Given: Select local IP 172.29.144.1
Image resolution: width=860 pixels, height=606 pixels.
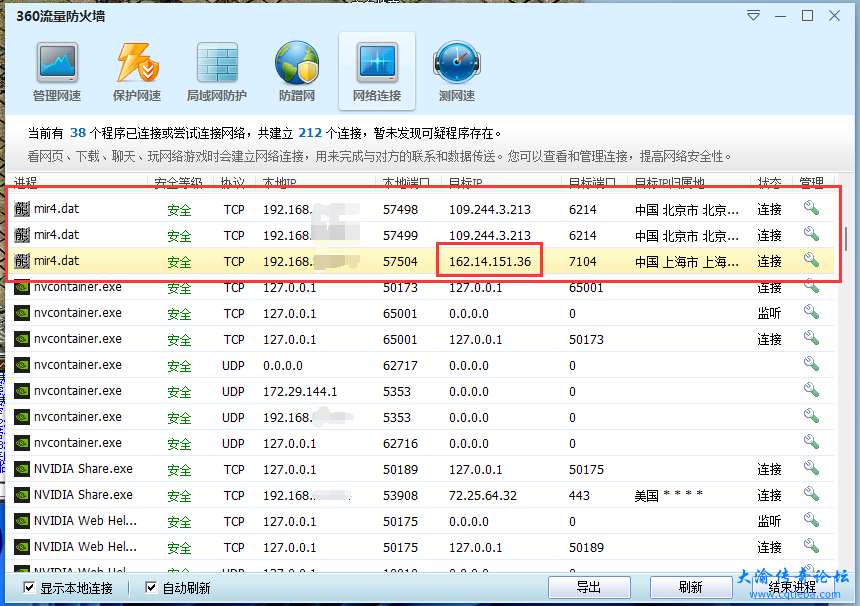Looking at the screenshot, I should pyautogui.click(x=300, y=392).
